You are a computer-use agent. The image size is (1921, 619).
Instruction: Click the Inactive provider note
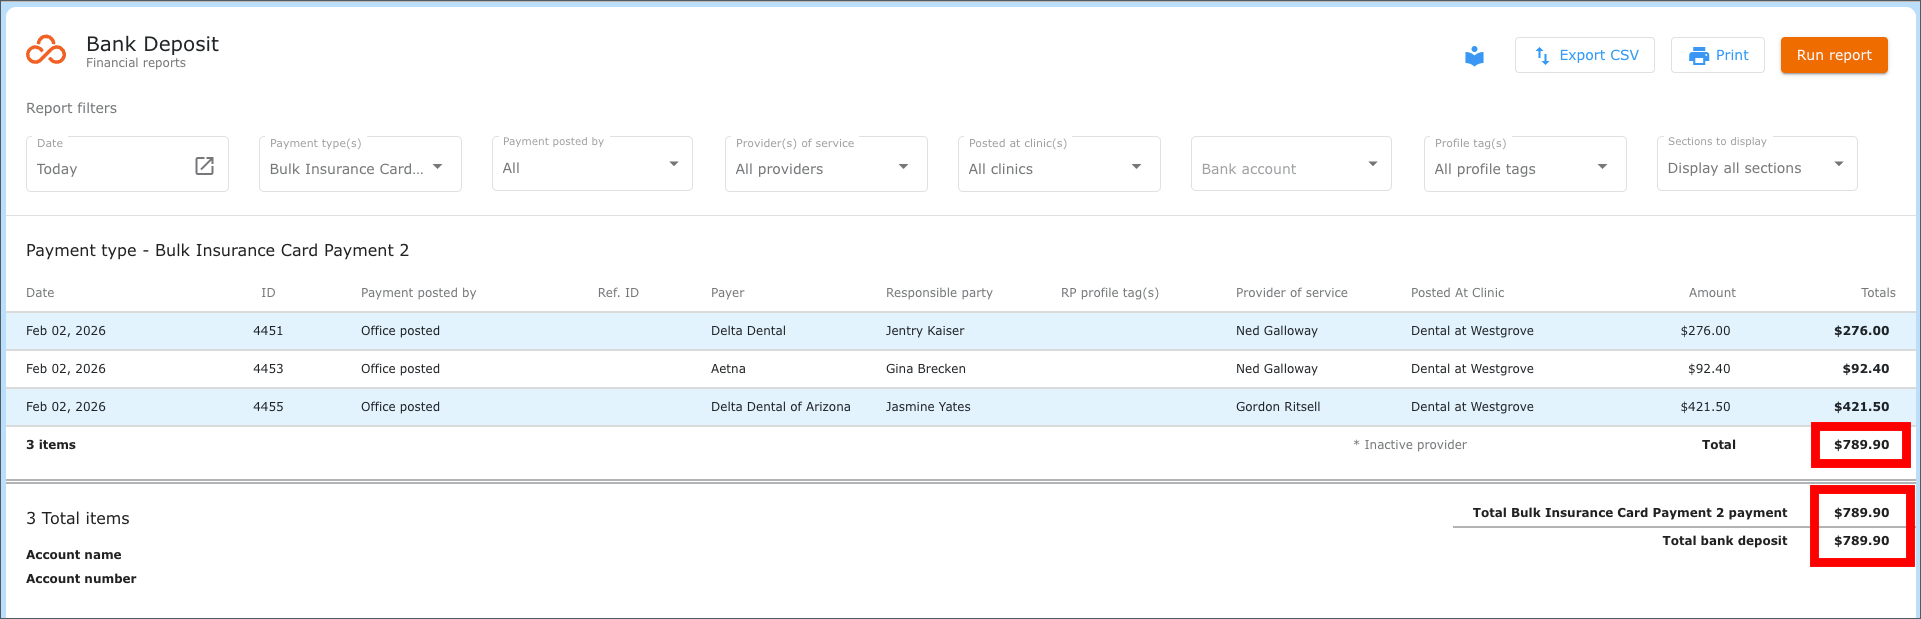point(1410,445)
